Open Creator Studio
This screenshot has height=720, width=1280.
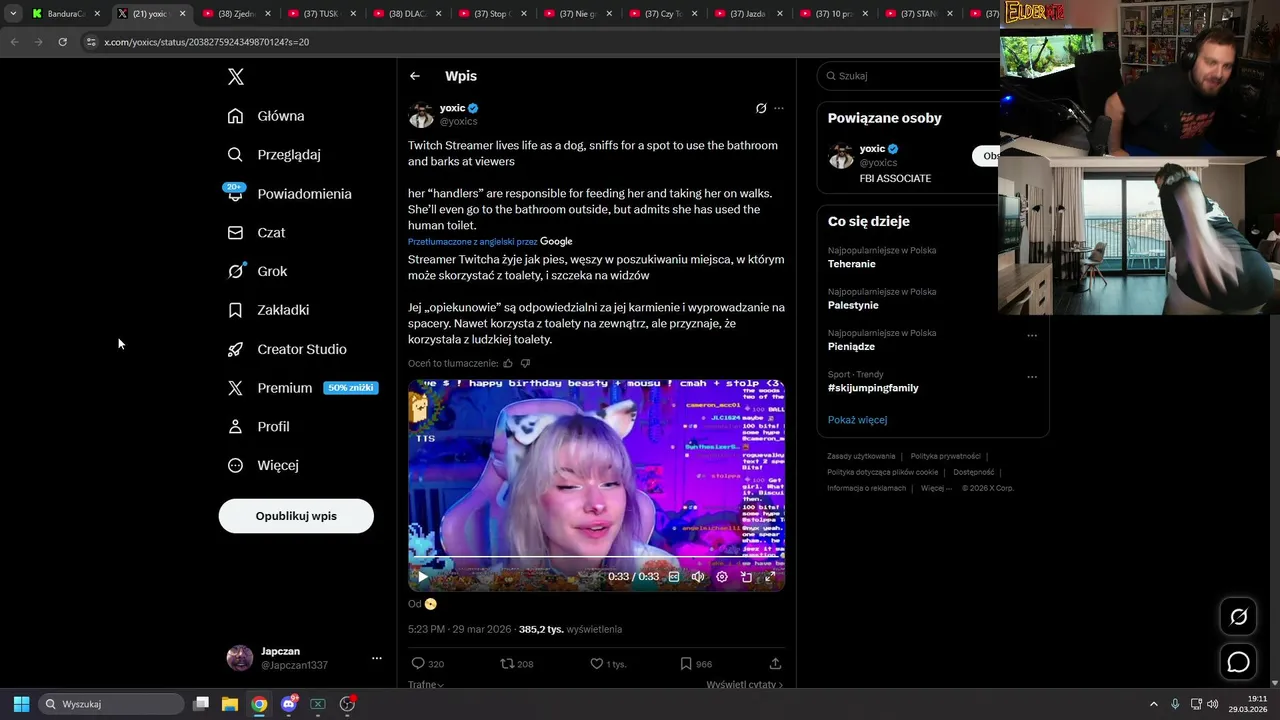tap(287, 349)
